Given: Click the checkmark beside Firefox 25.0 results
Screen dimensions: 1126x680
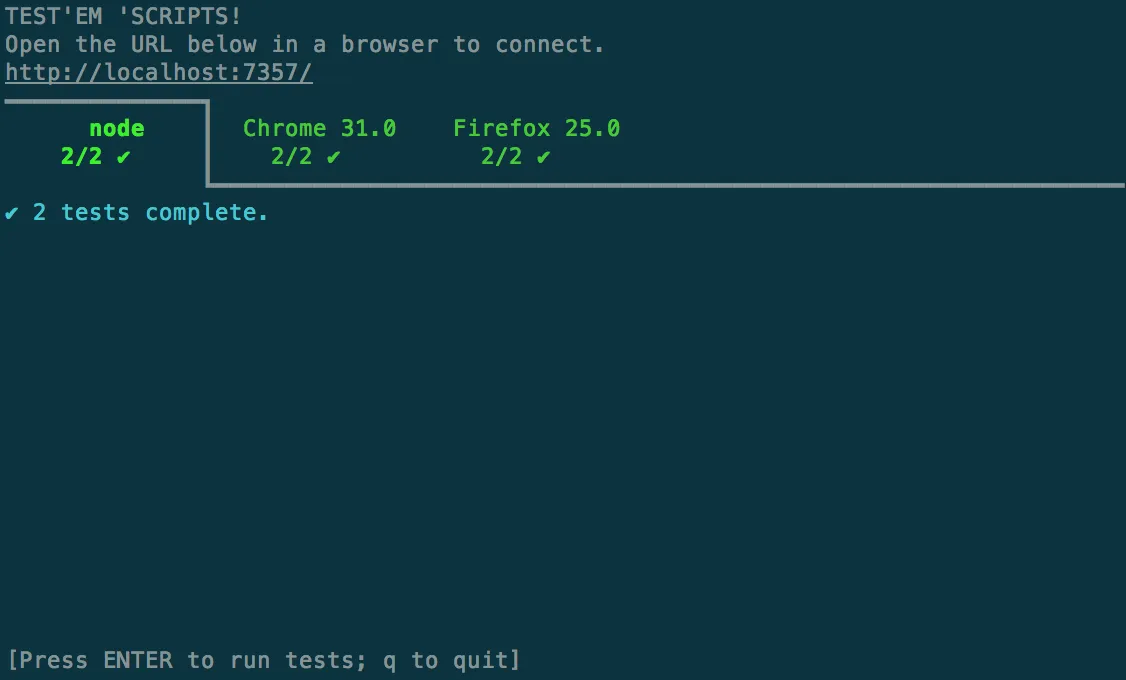Looking at the screenshot, I should [544, 156].
